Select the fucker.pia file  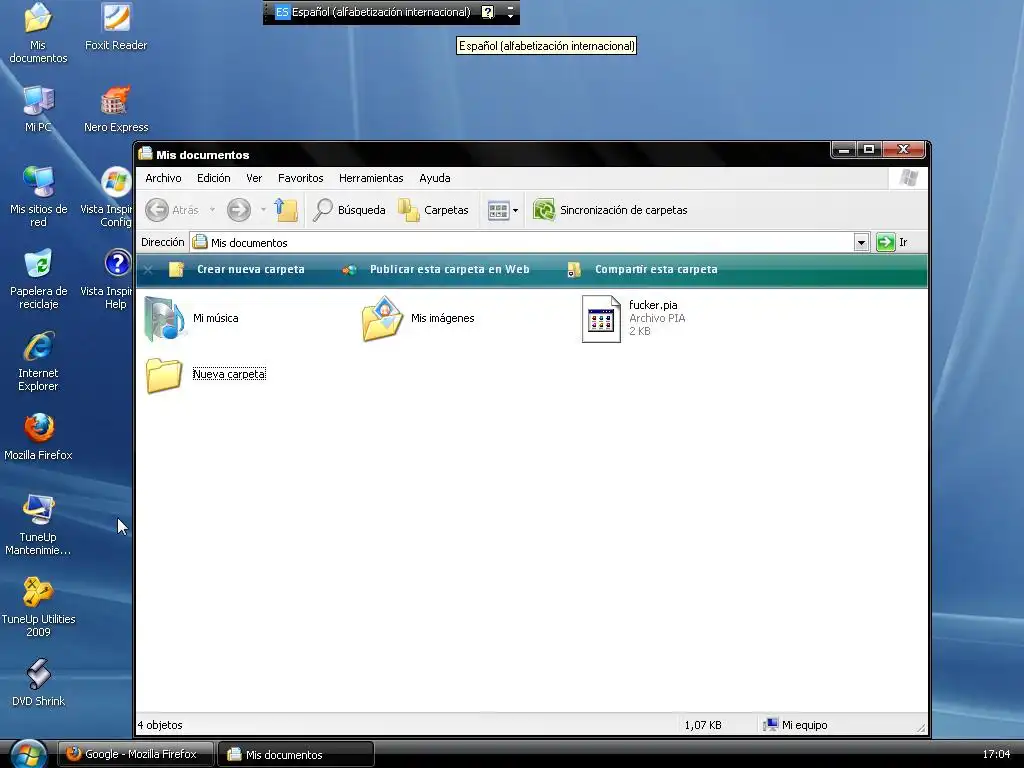pos(633,318)
